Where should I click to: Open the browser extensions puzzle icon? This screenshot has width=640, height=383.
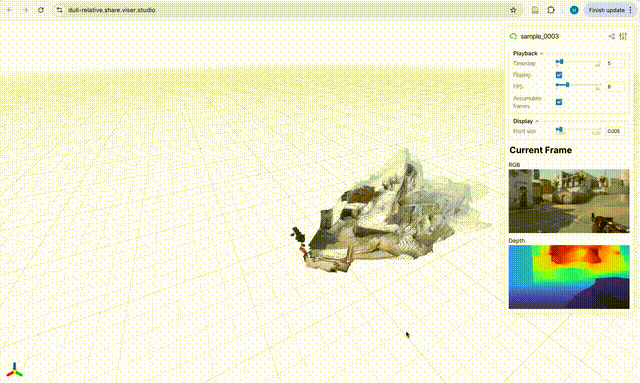click(x=551, y=10)
